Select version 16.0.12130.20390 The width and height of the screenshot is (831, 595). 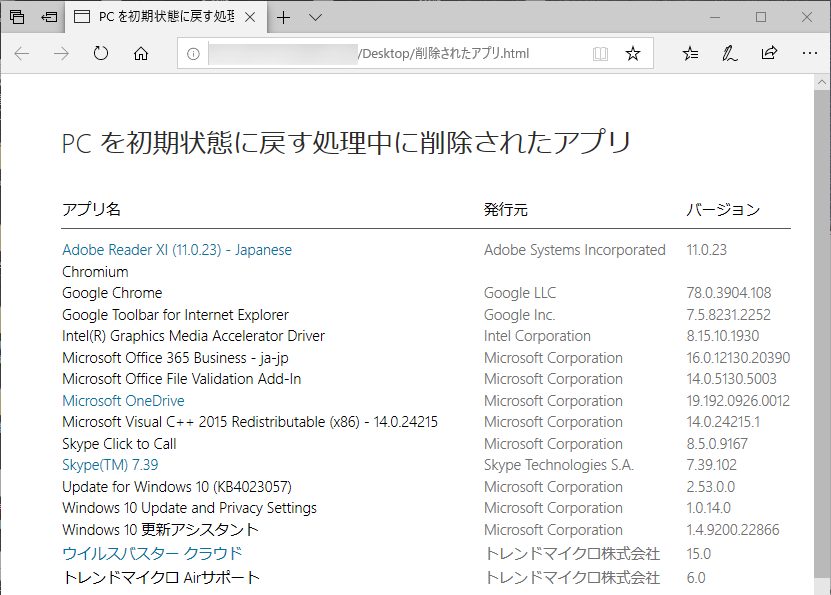click(738, 358)
